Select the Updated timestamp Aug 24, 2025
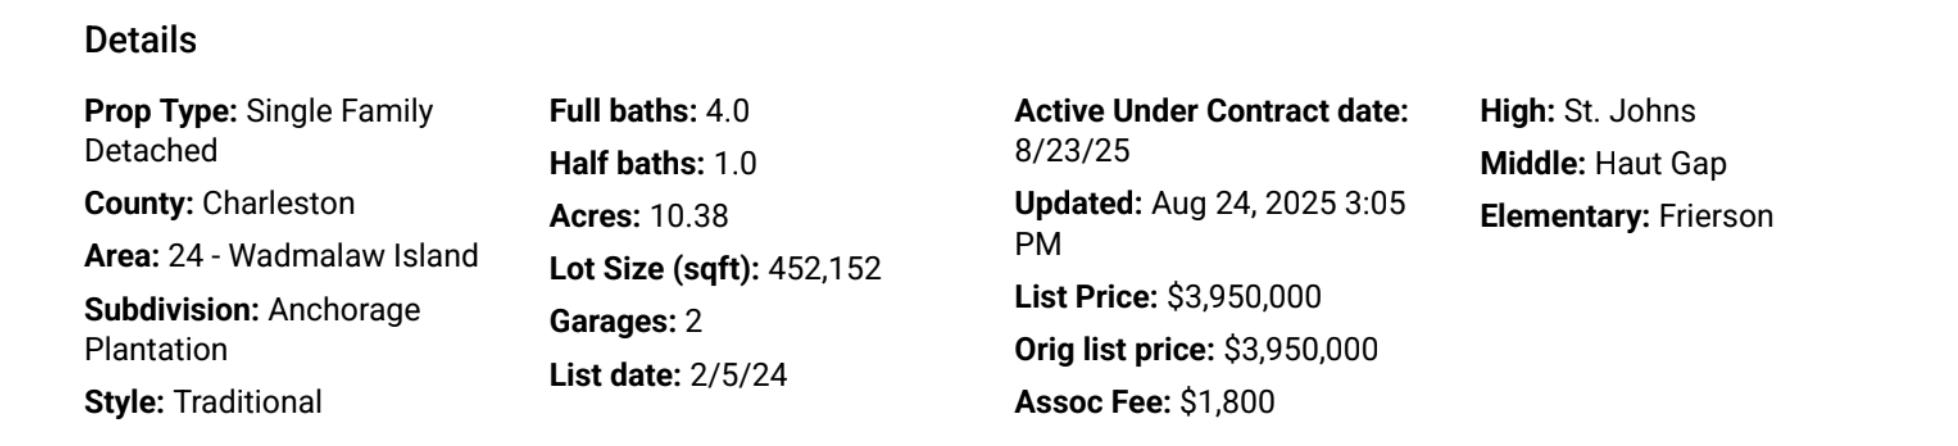 (x=1244, y=204)
